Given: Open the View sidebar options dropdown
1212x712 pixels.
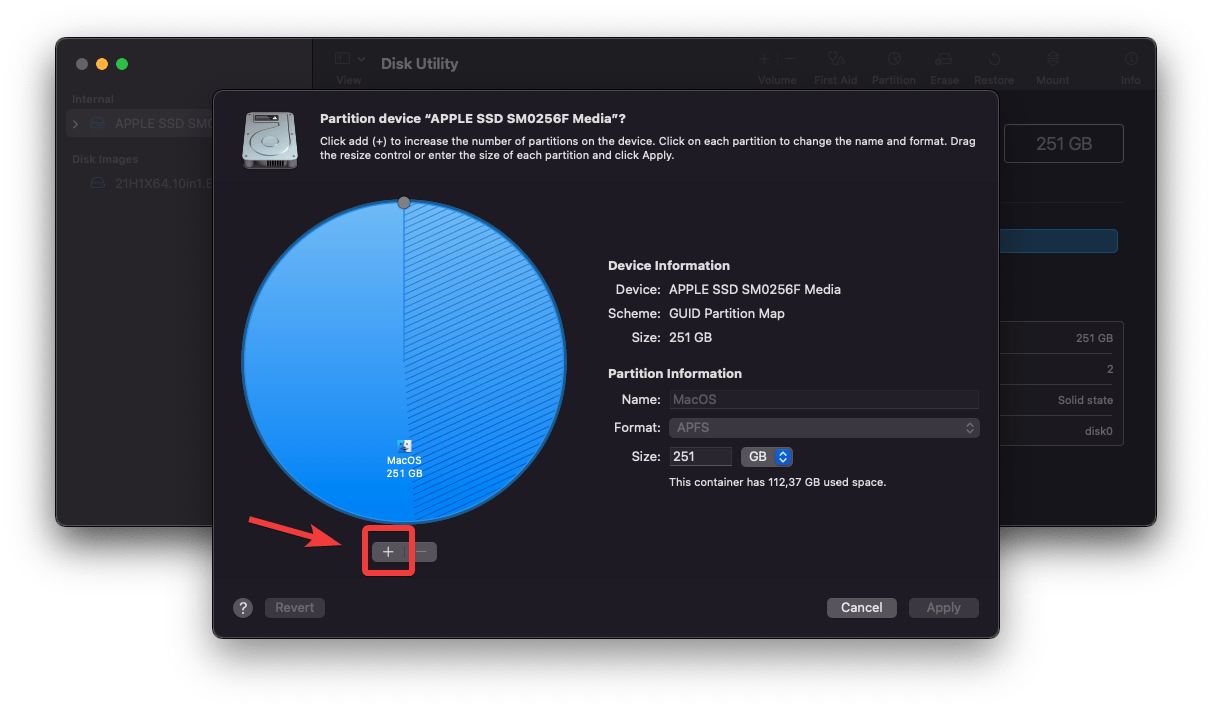Looking at the screenshot, I should pos(349,60).
